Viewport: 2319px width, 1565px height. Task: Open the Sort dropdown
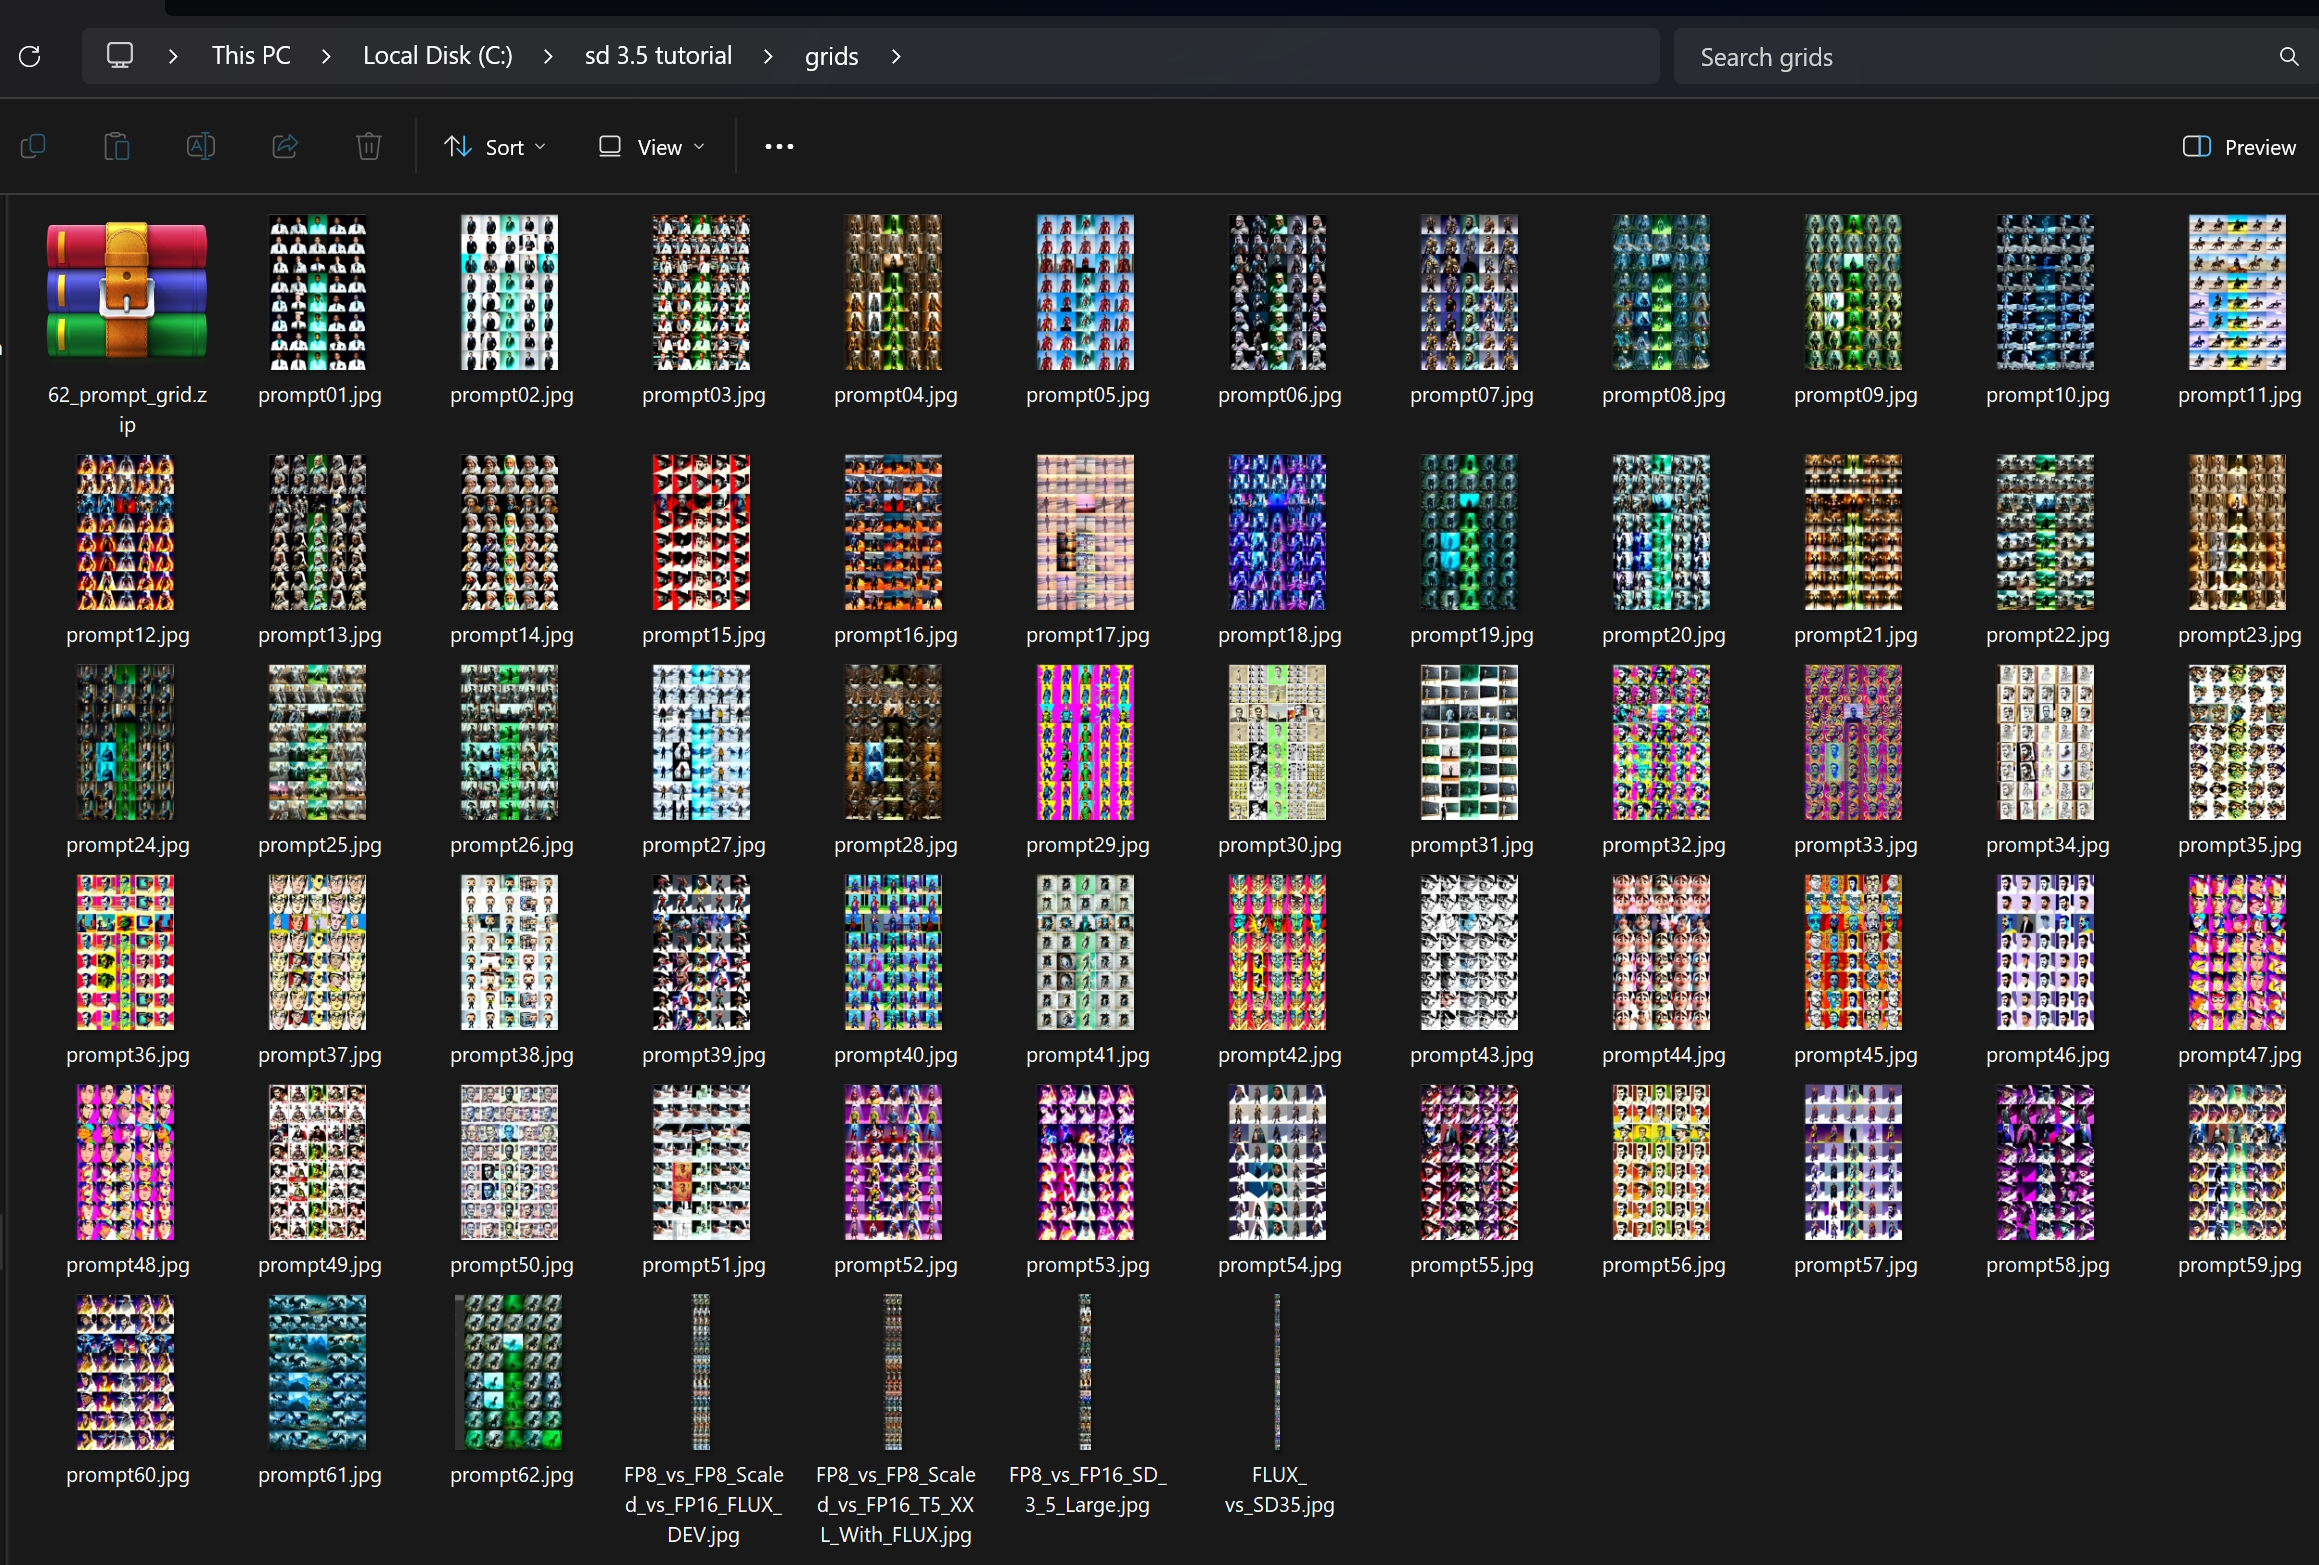click(x=495, y=147)
